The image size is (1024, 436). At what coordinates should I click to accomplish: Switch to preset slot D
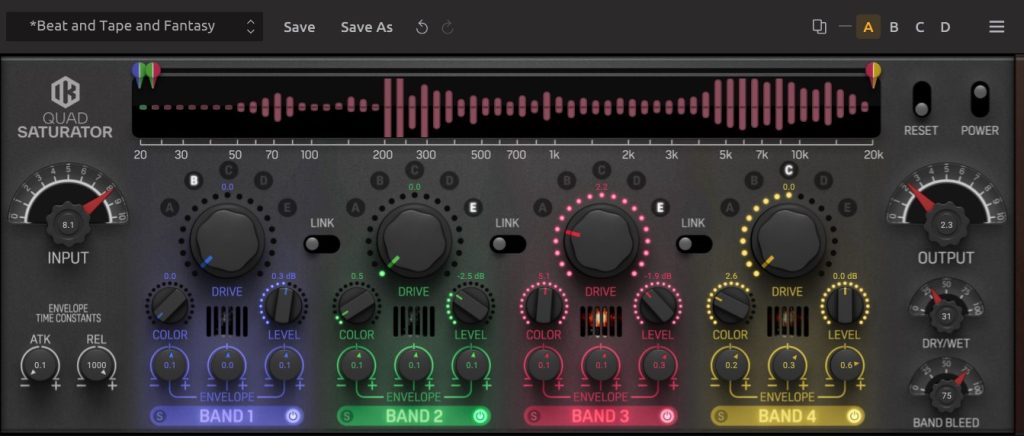945,27
